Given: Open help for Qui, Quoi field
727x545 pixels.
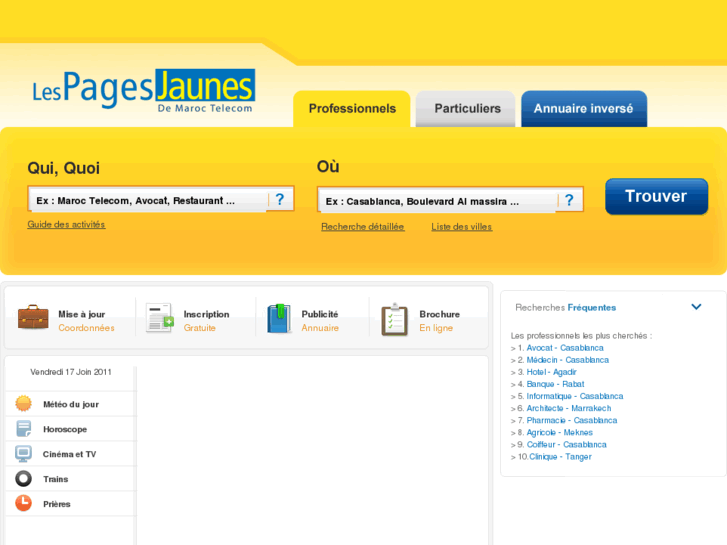Looking at the screenshot, I should (280, 199).
